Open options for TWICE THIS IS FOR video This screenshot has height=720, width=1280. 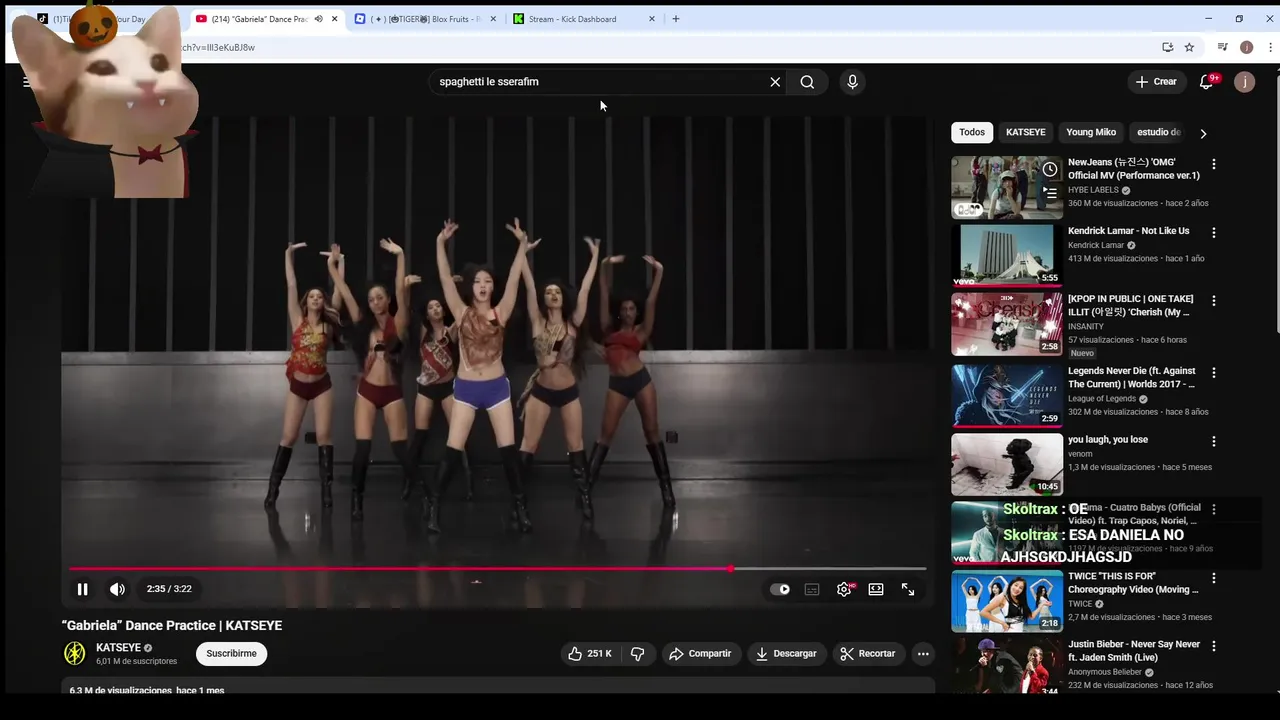1214,578
